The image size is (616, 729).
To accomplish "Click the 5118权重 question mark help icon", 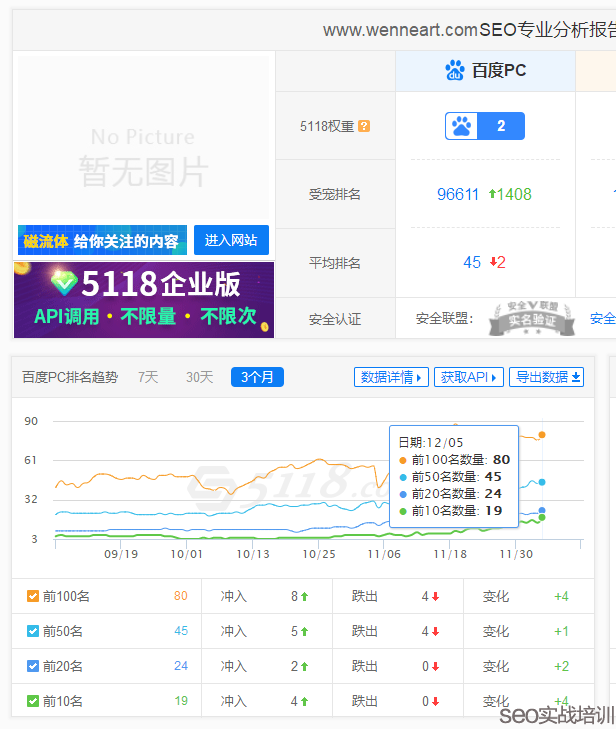I will coord(364,126).
